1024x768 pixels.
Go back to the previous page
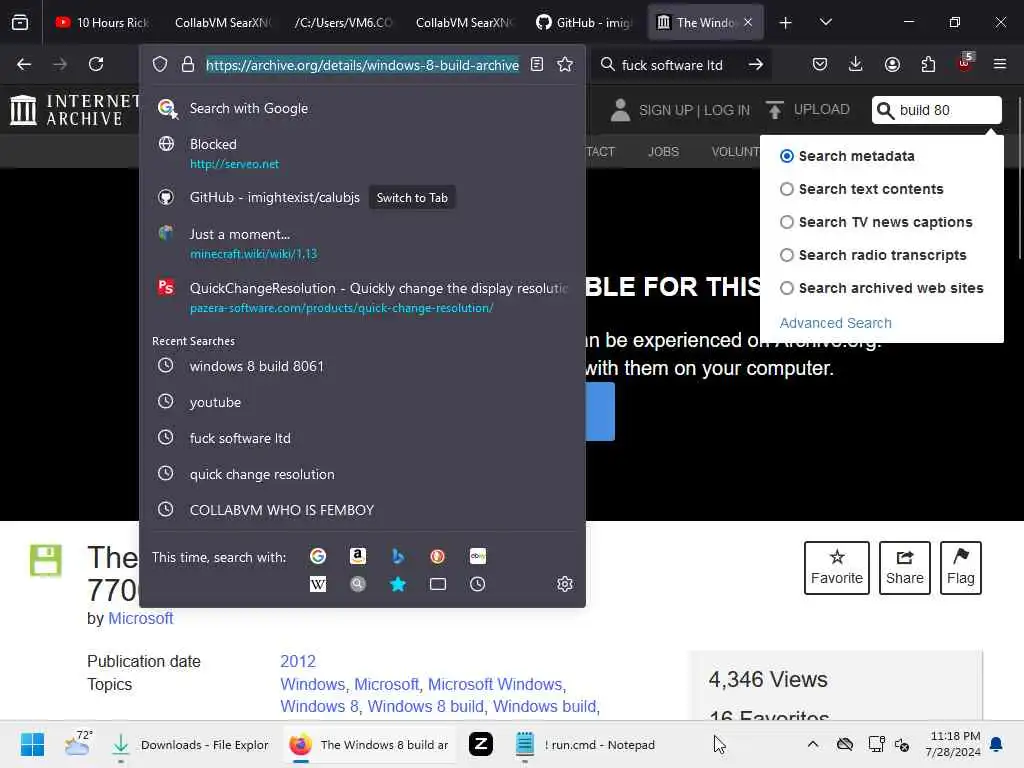24,64
